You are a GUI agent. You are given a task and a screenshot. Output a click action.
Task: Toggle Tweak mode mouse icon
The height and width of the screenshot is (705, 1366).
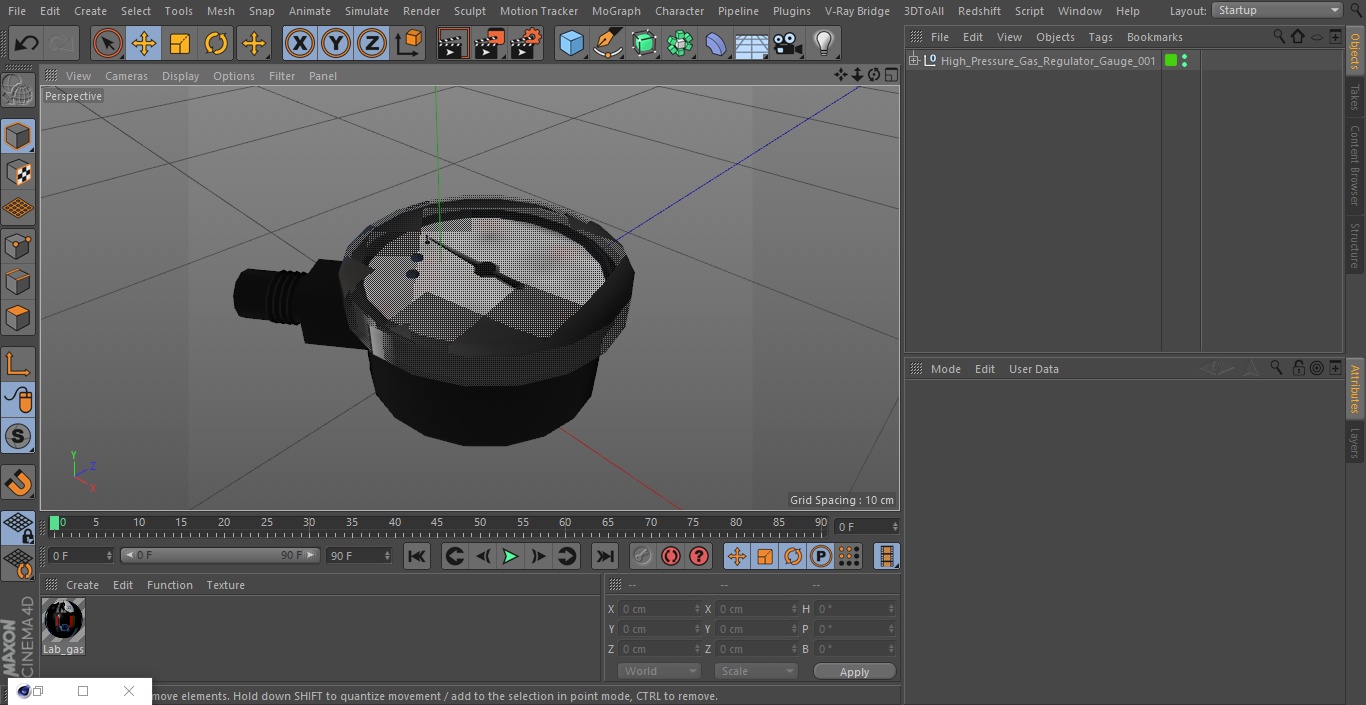pyautogui.click(x=18, y=400)
